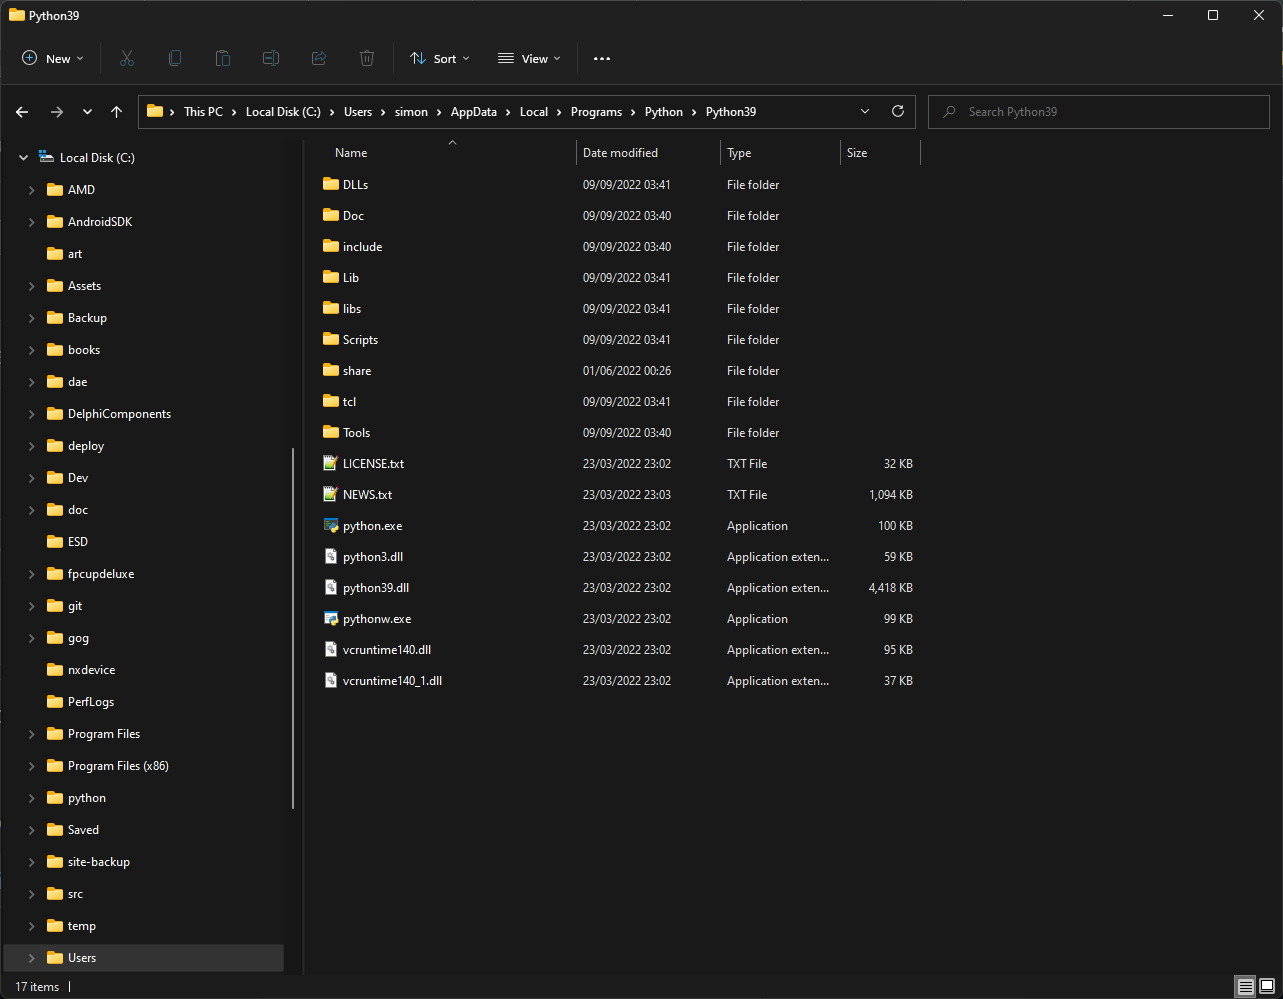
Task: Expand the AMD folder tree node
Action: pyautogui.click(x=31, y=190)
